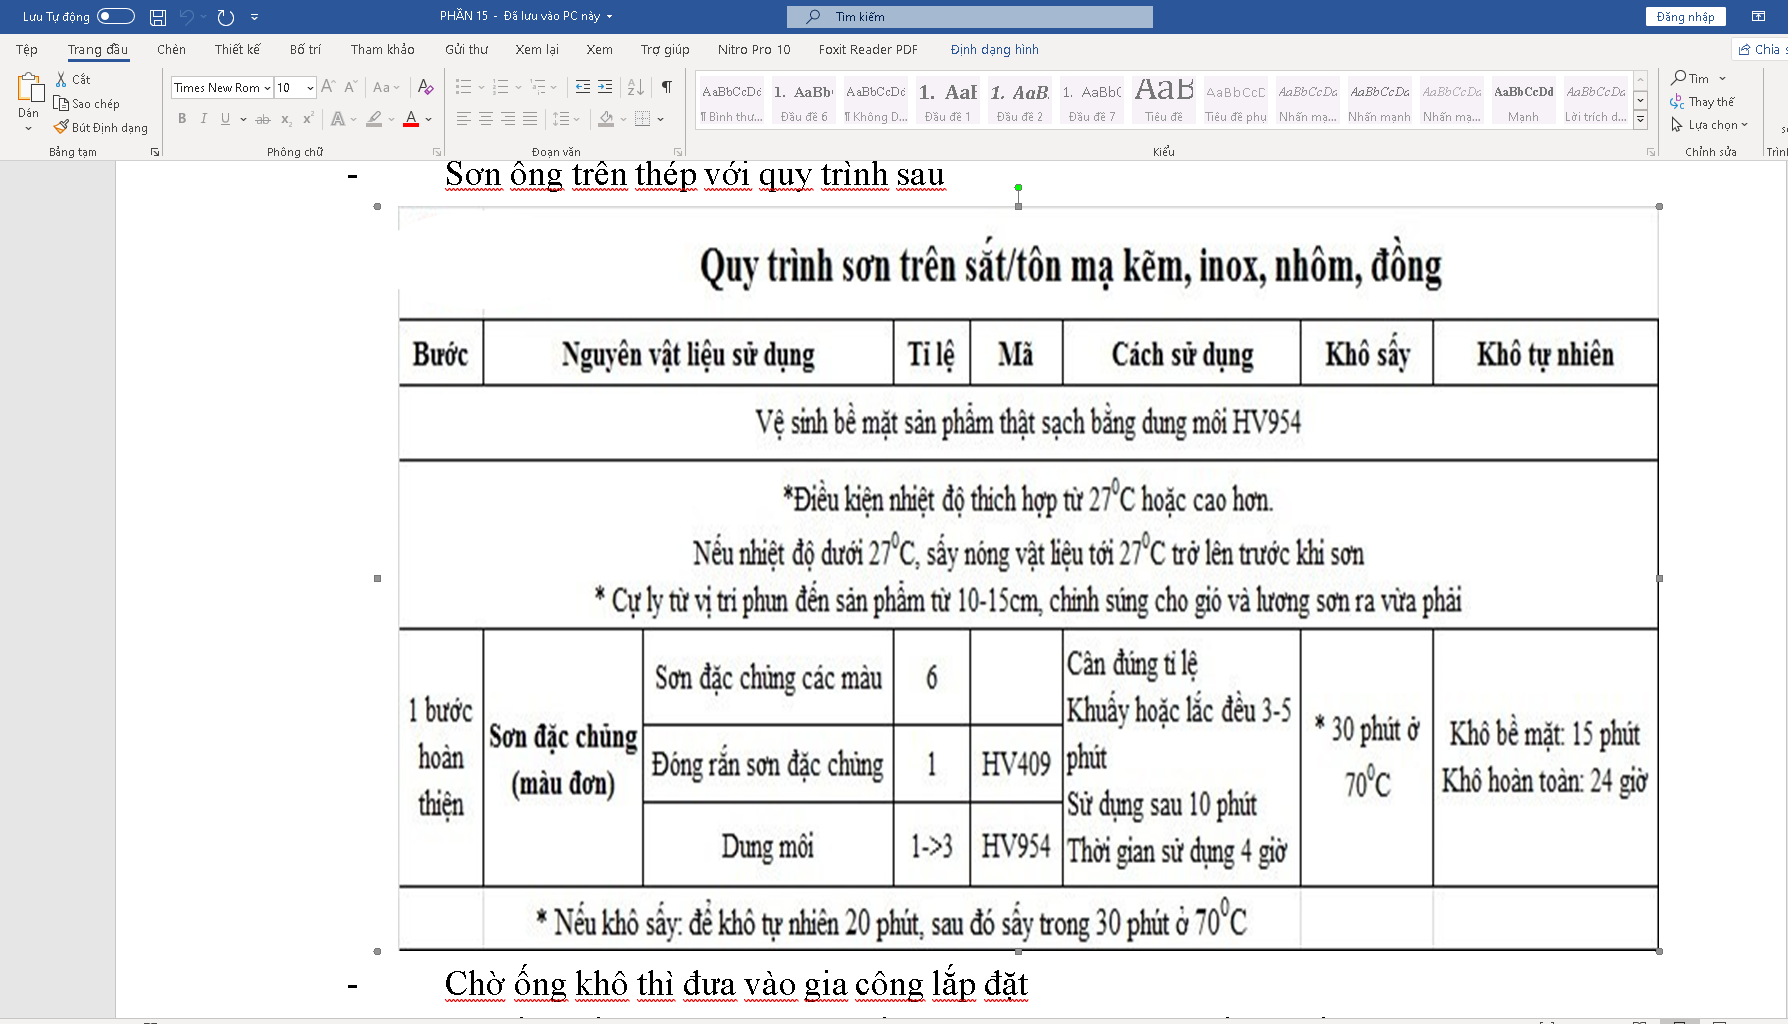Toggle Align Right paragraph alignment
The image size is (1788, 1024).
508,119
